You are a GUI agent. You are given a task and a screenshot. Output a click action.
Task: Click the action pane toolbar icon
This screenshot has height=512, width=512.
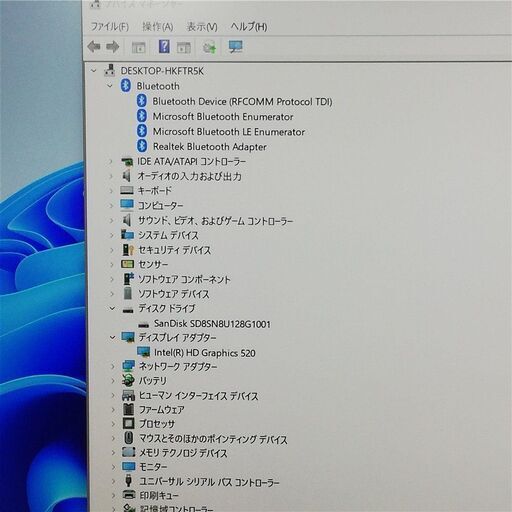[x=184, y=47]
